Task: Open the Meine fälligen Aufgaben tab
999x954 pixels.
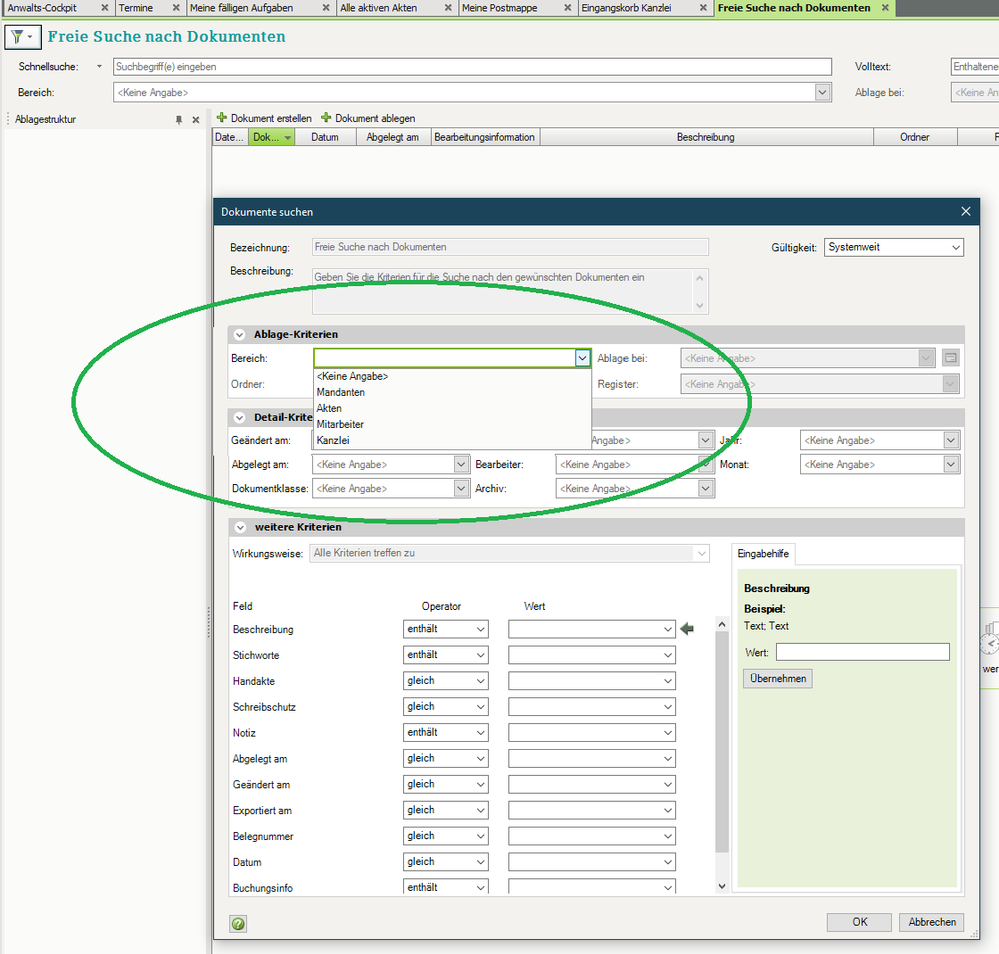Action: tap(241, 8)
